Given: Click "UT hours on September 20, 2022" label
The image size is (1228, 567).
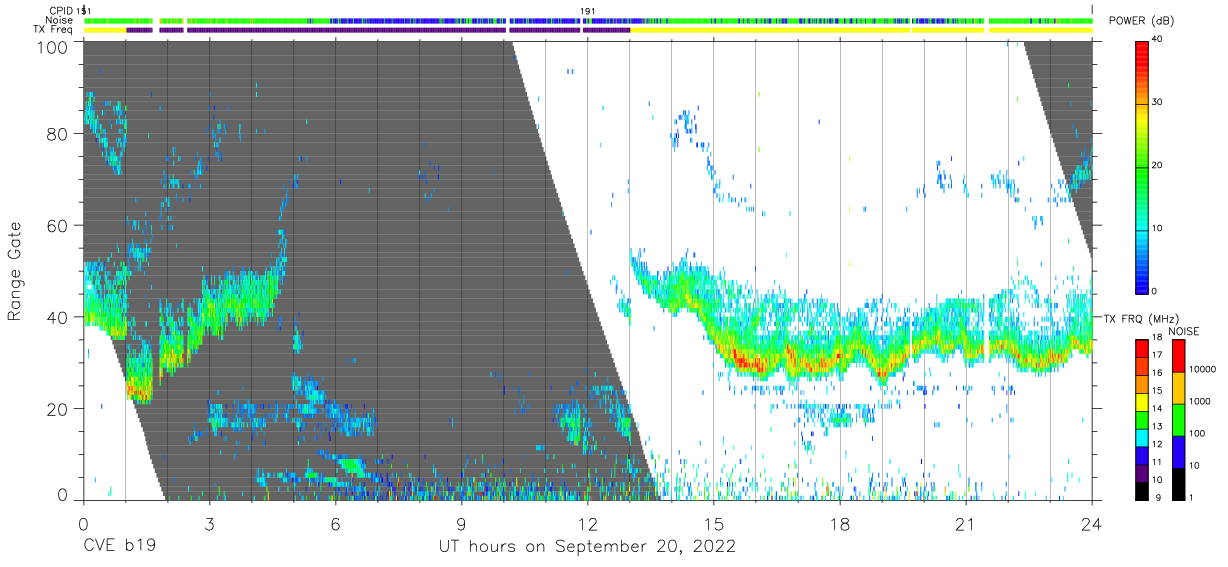Looking at the screenshot, I should click(x=587, y=547).
